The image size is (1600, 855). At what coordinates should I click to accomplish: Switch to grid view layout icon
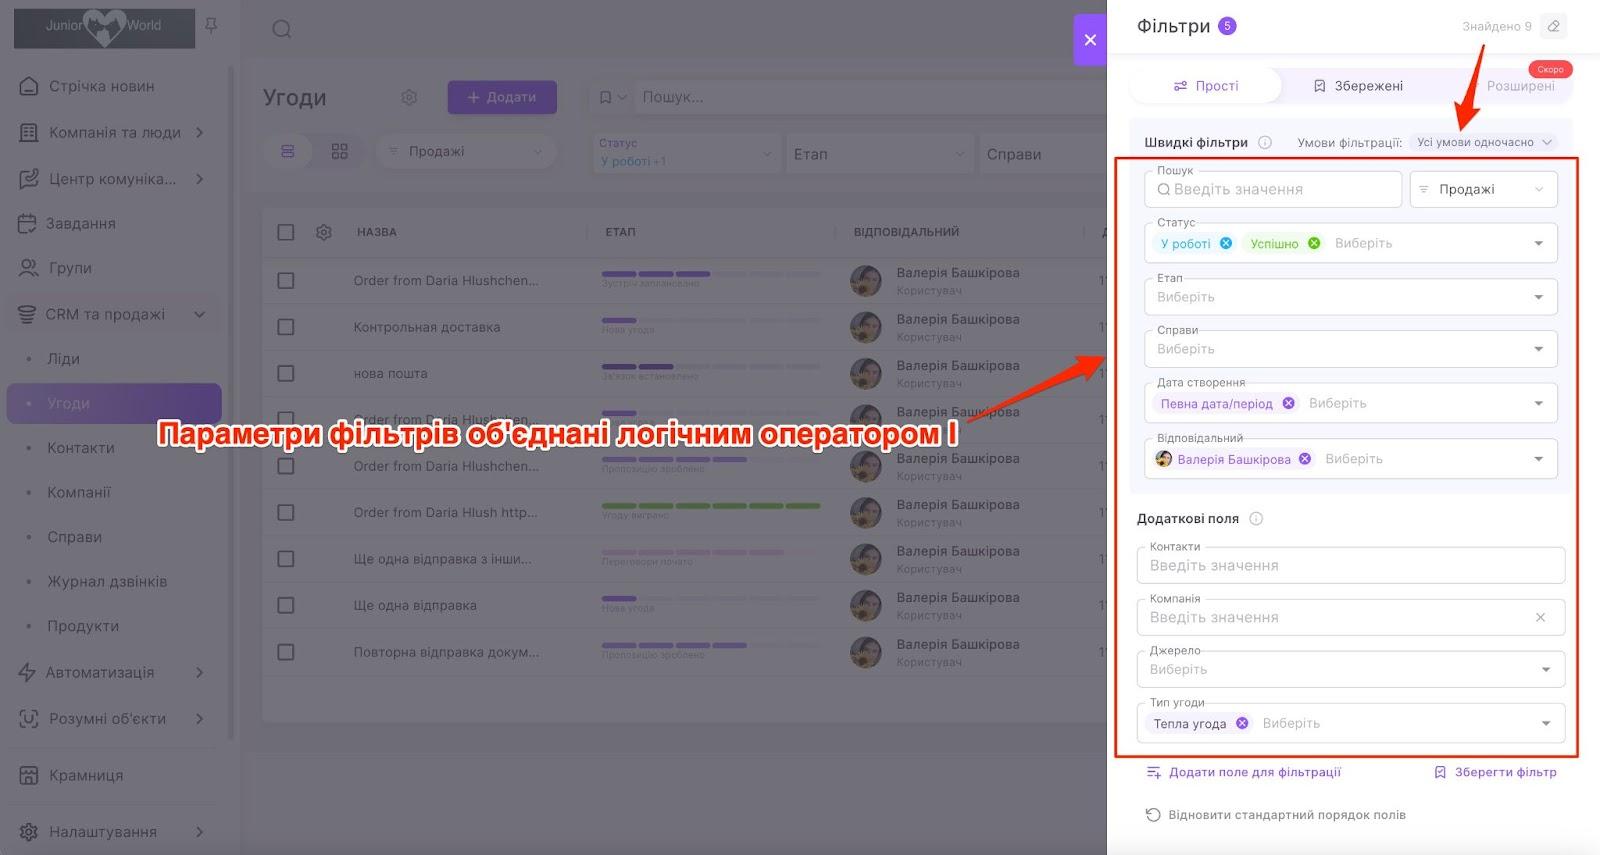[x=340, y=151]
